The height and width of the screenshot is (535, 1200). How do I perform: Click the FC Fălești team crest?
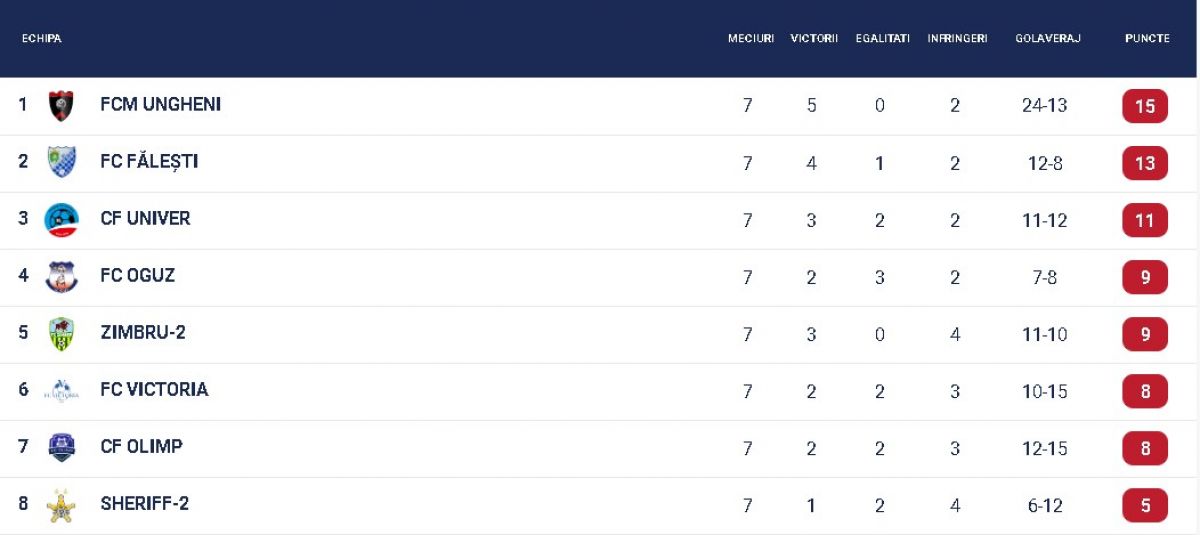(61, 162)
